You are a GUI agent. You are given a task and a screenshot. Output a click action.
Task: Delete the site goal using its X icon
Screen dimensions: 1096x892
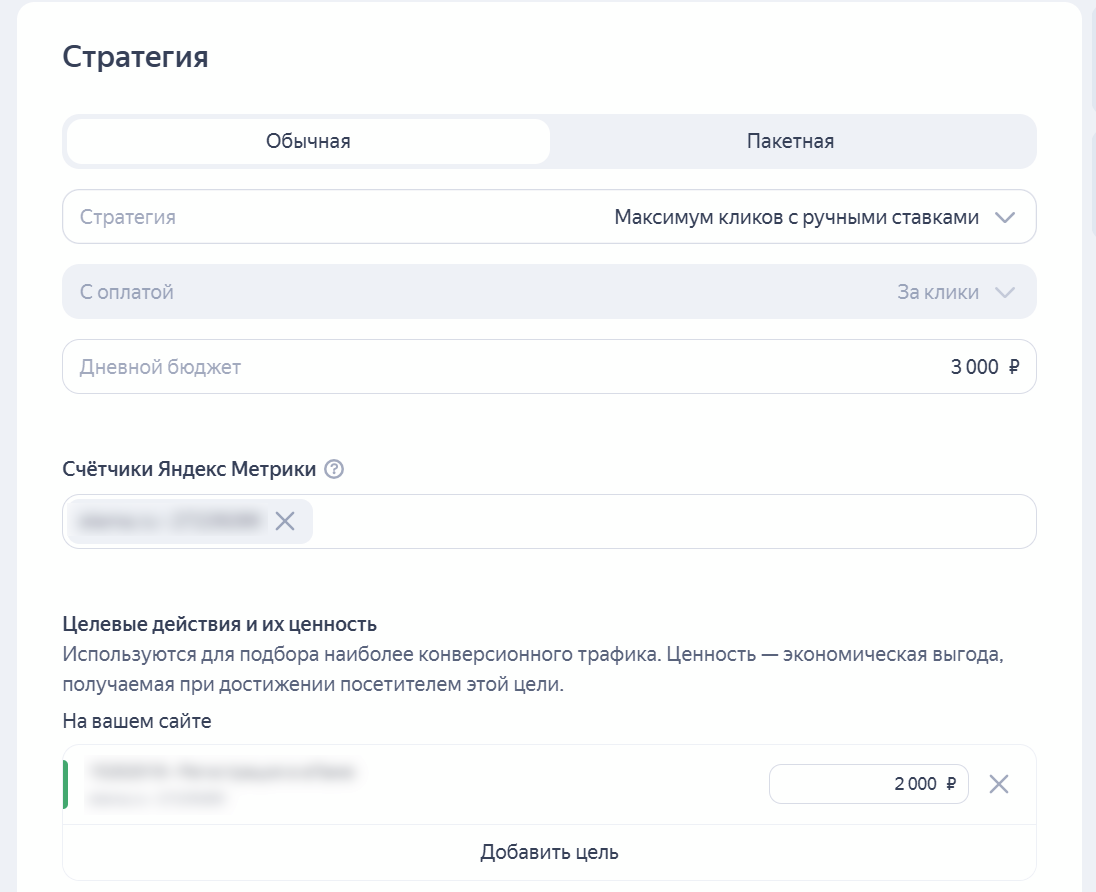(999, 784)
